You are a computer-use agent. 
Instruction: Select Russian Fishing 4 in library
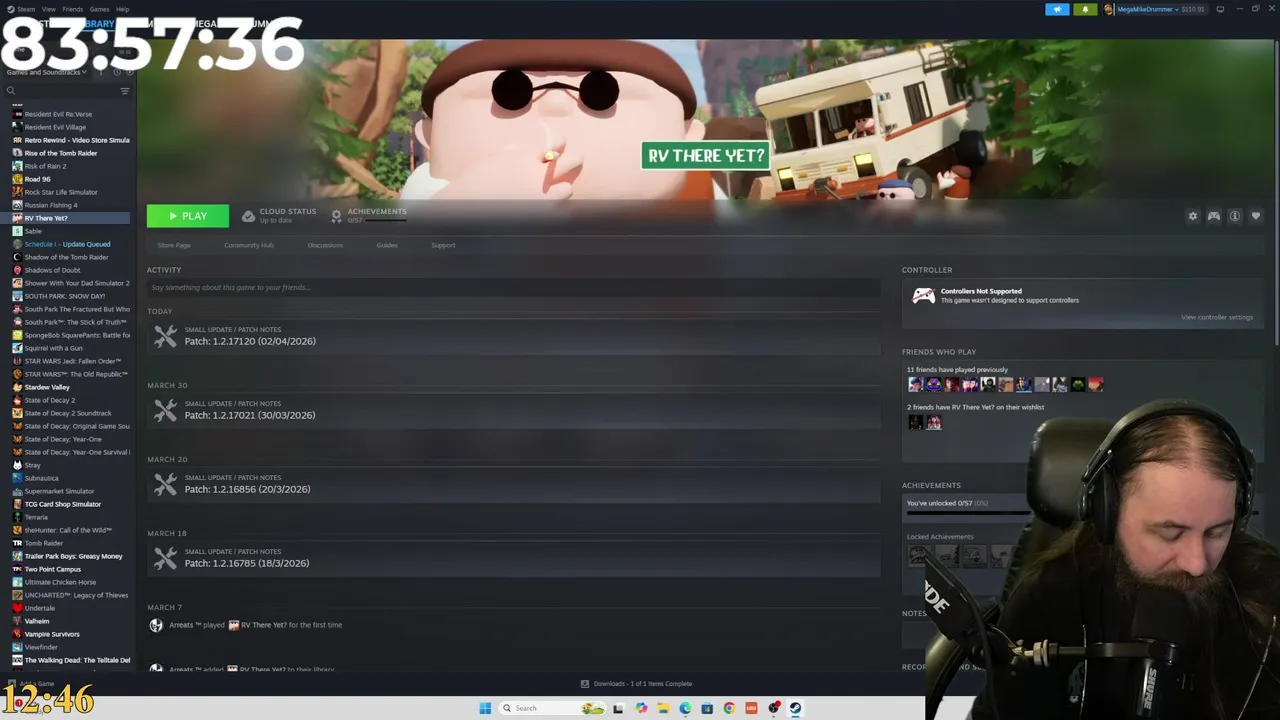[50, 205]
